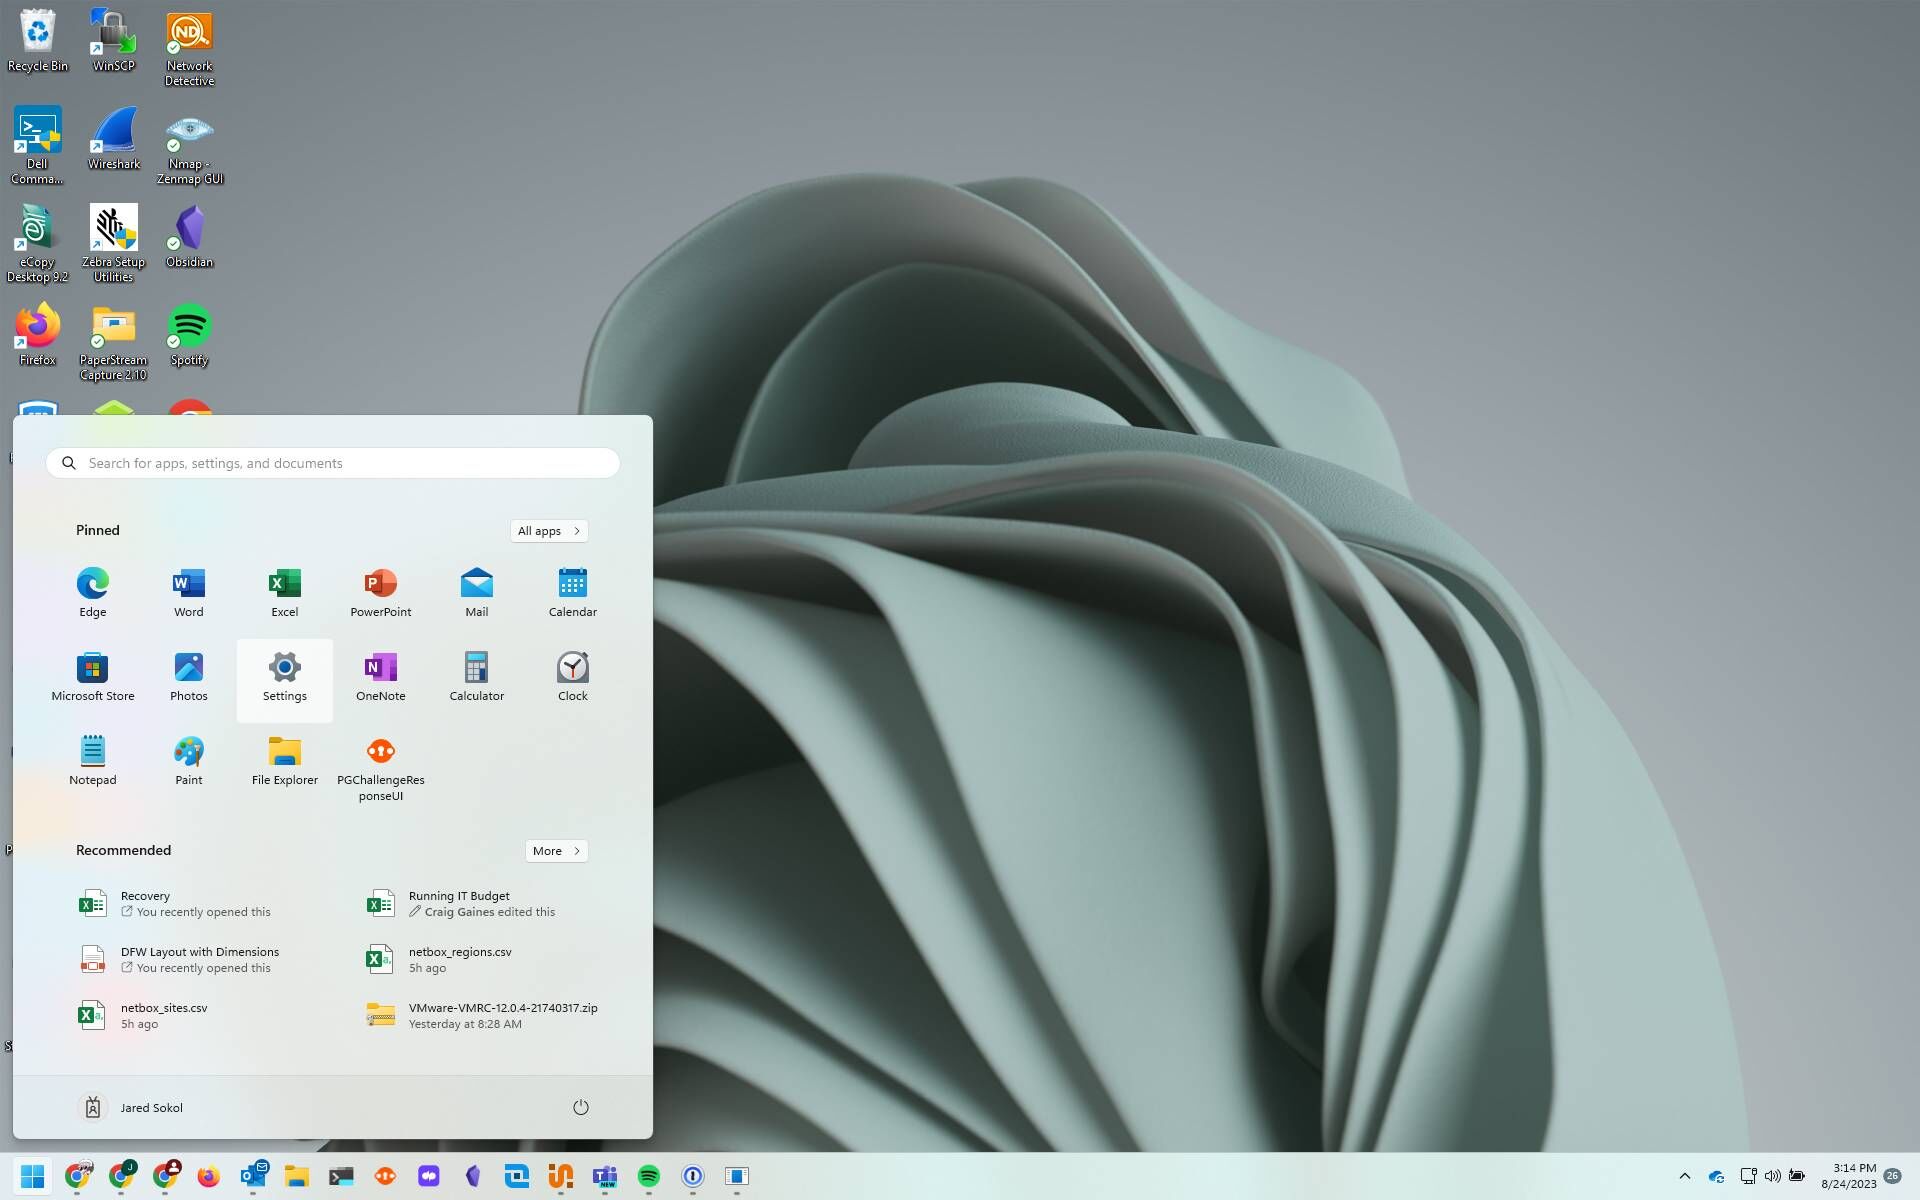Click the power button
Viewport: 1920px width, 1200px height.
pos(581,1107)
